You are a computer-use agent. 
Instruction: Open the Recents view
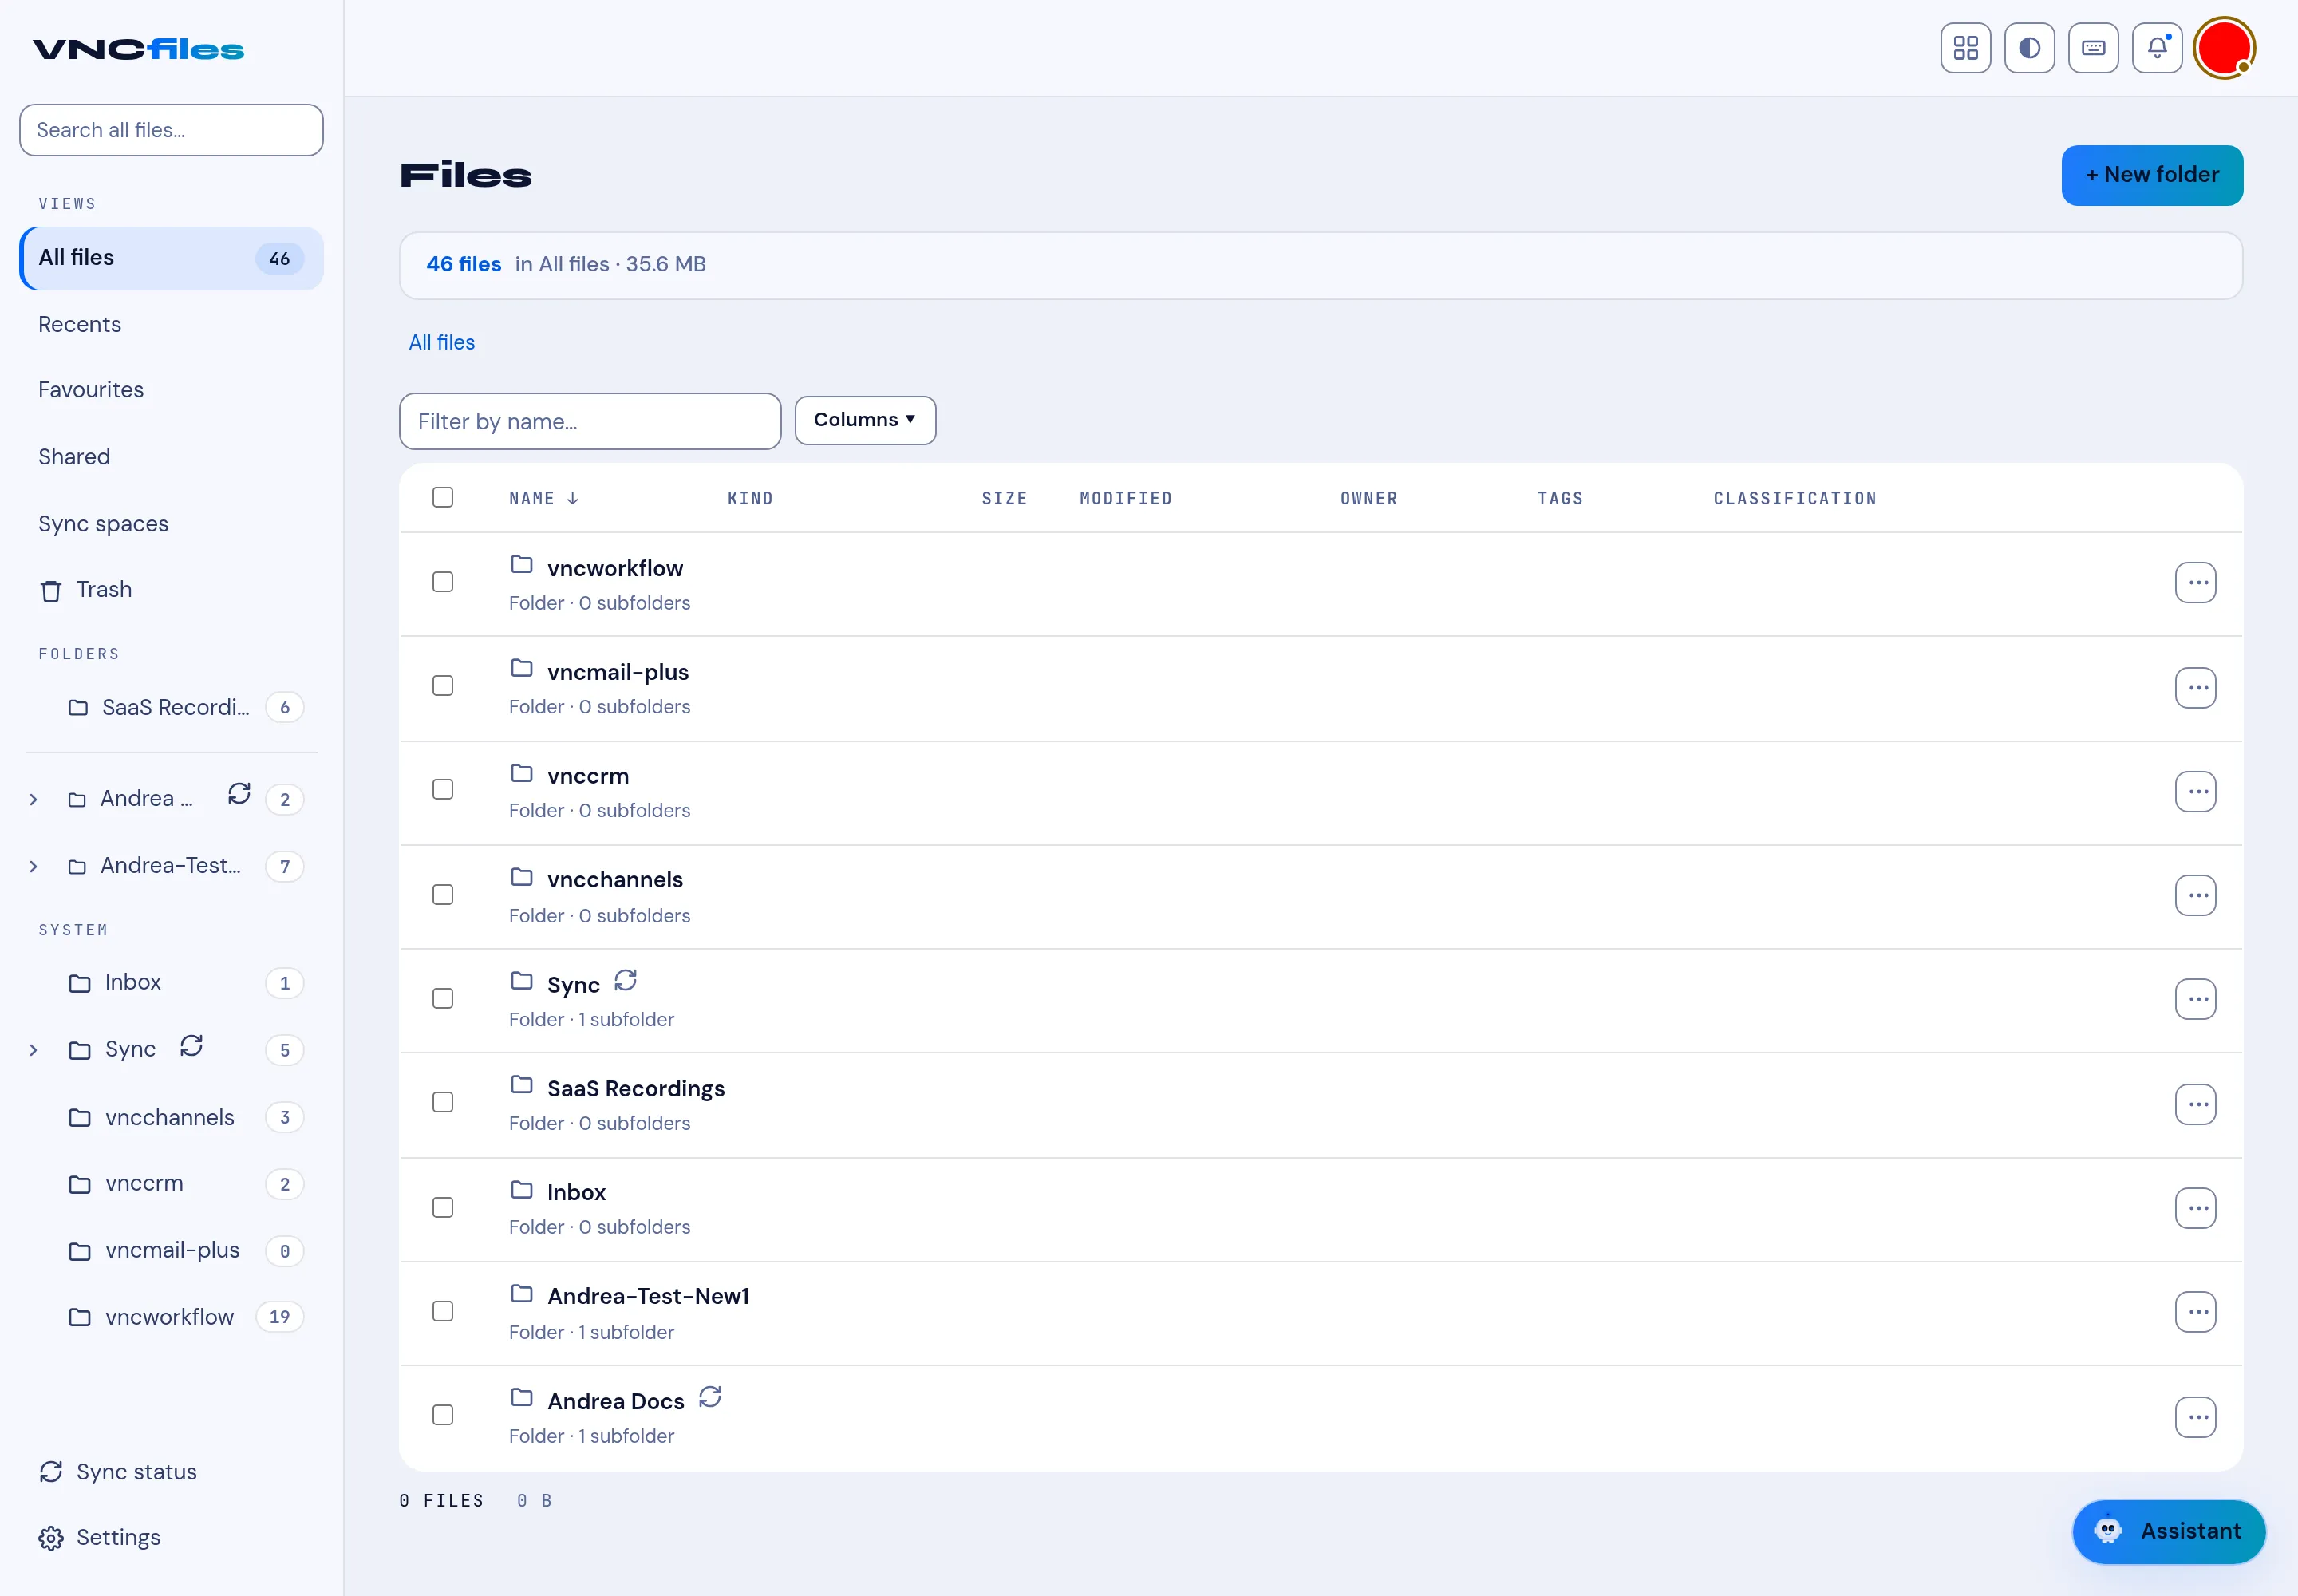click(x=171, y=325)
